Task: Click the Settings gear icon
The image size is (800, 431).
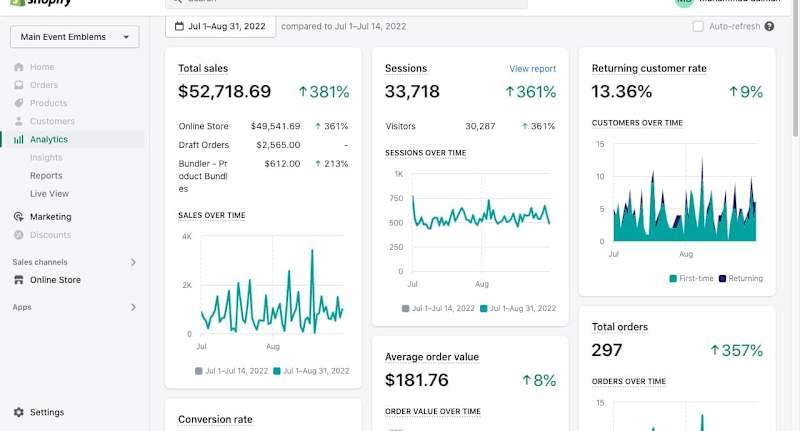Action: click(x=19, y=412)
